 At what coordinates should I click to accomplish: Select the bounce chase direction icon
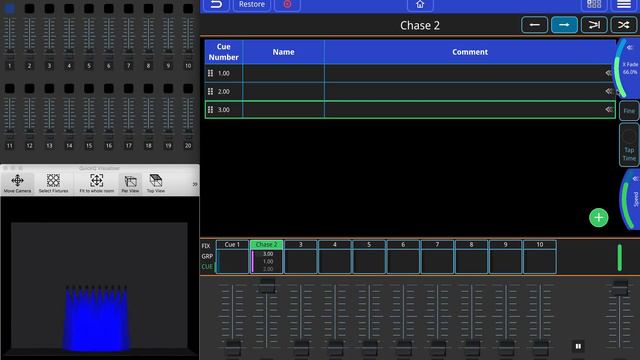(594, 25)
